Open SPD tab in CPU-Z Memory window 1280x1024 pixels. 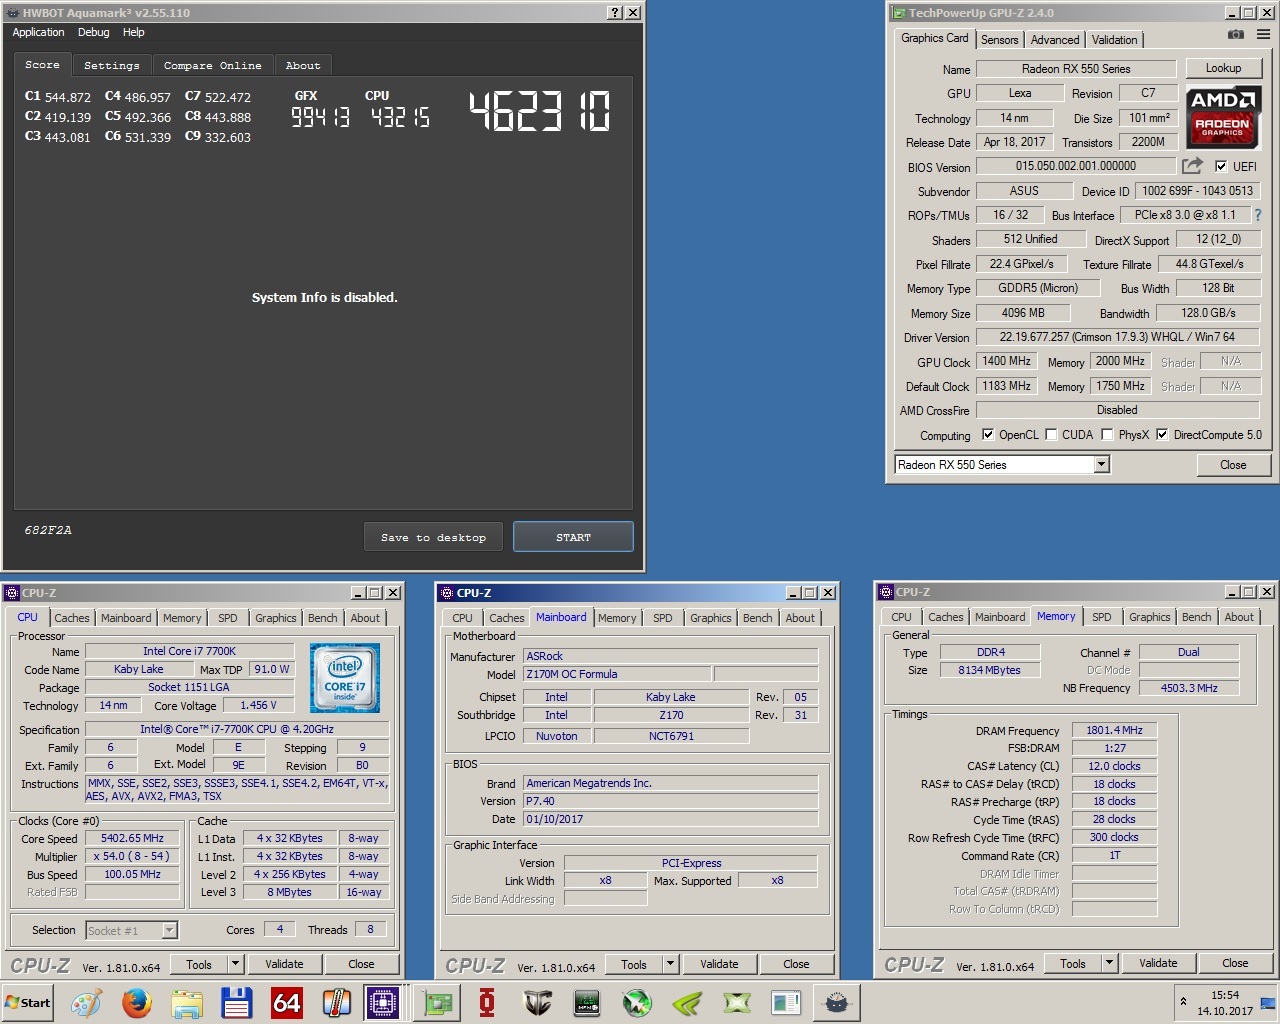click(x=1101, y=617)
